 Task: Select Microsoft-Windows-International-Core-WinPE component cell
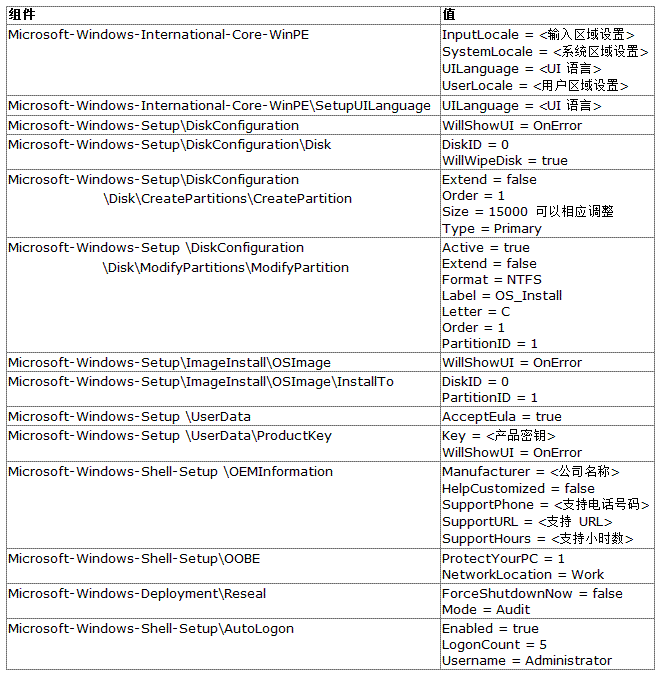223,60
